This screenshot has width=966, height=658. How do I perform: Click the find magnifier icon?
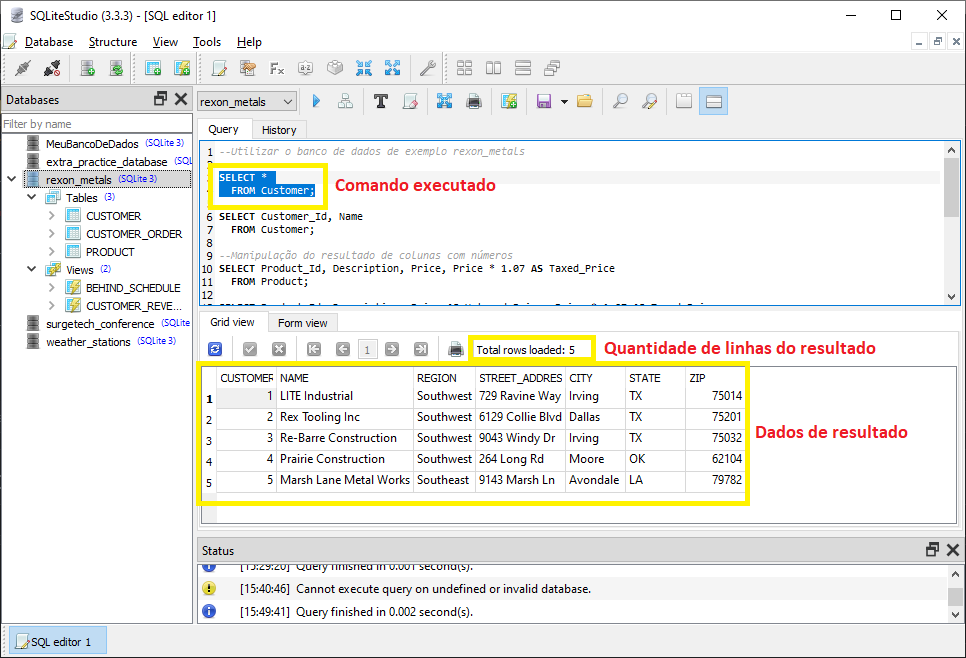pyautogui.click(x=620, y=101)
